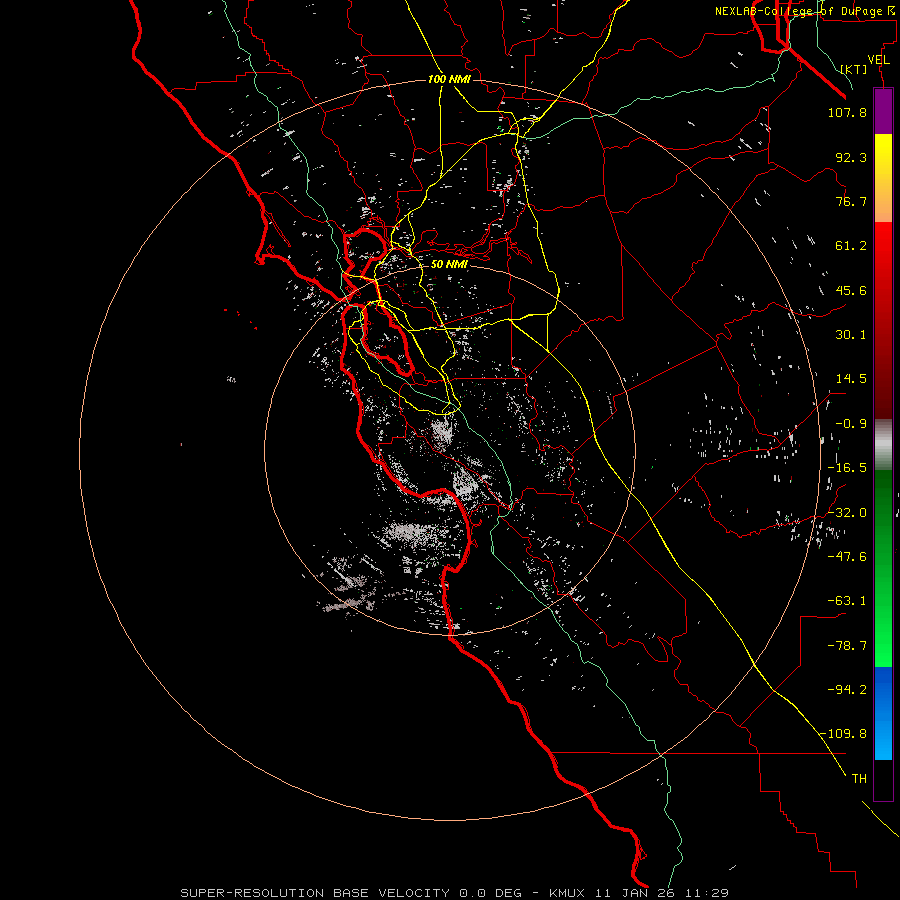The height and width of the screenshot is (900, 900).
Task: Click the 'SUPER-RESOLUTION BASE VELOCITY' caption text
Action: coord(315,893)
